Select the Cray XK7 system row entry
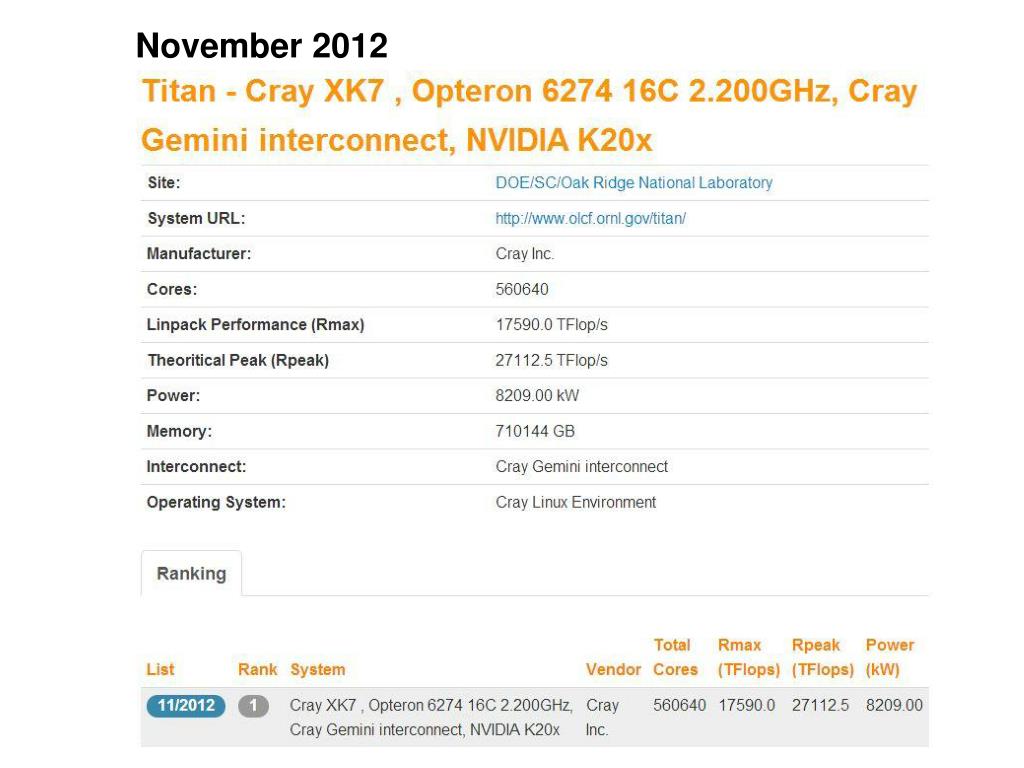This screenshot has width=1024, height=768. 431,717
